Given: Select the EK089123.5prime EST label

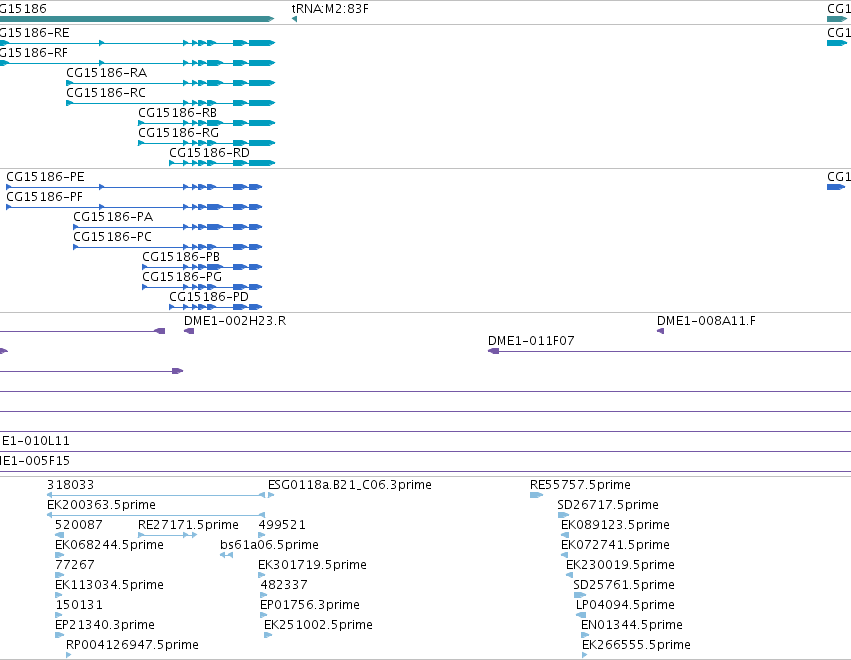Looking at the screenshot, I should pos(615,525).
